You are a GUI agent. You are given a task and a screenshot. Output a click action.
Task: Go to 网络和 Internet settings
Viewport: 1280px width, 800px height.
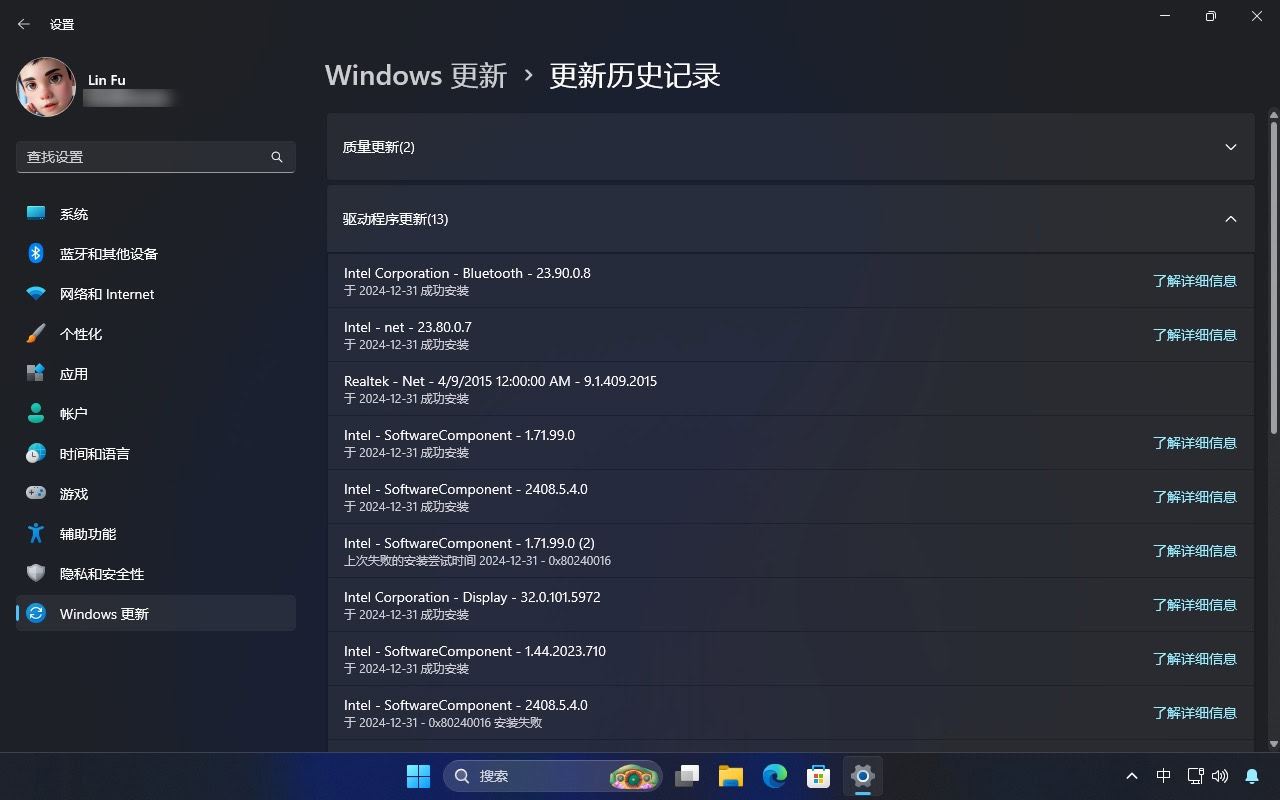coord(156,294)
